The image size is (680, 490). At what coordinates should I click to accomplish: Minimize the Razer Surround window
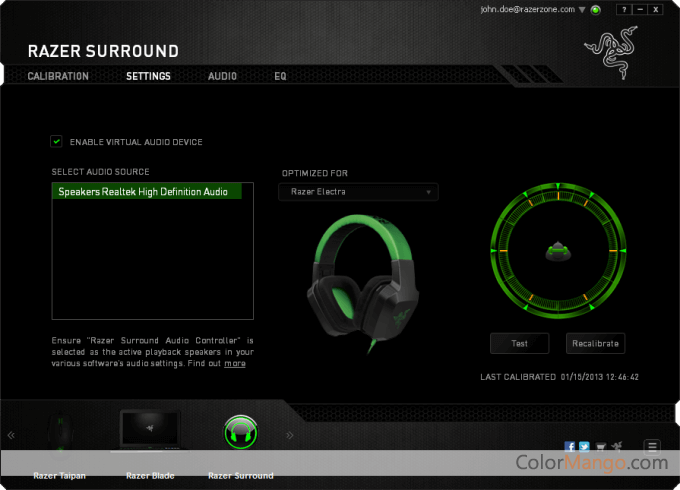point(640,9)
